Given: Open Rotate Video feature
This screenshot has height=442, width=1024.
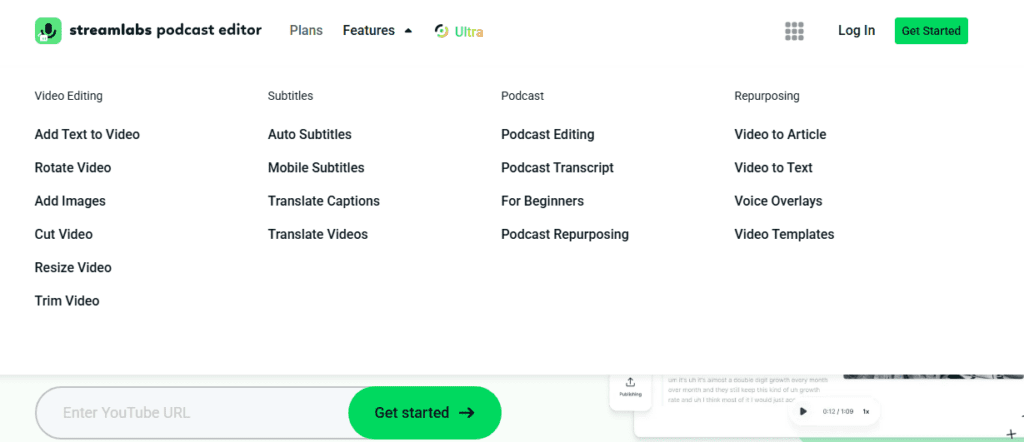Looking at the screenshot, I should pos(72,168).
